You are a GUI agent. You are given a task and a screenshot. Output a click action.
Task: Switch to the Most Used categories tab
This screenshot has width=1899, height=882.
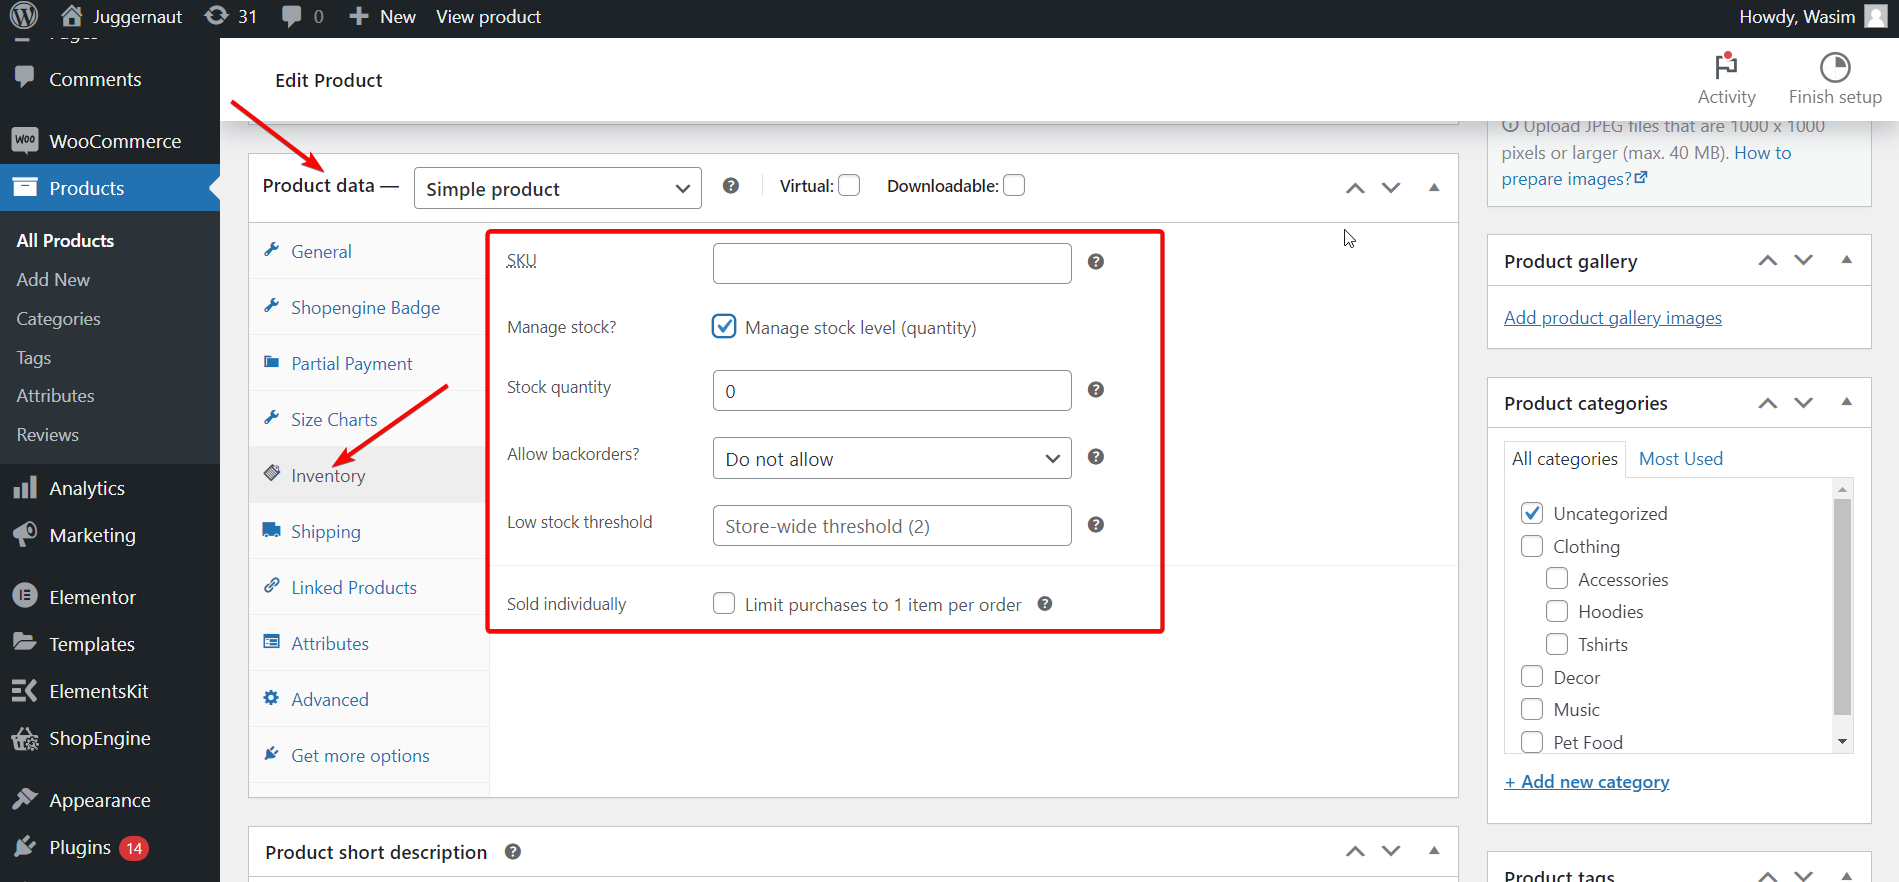(1681, 458)
